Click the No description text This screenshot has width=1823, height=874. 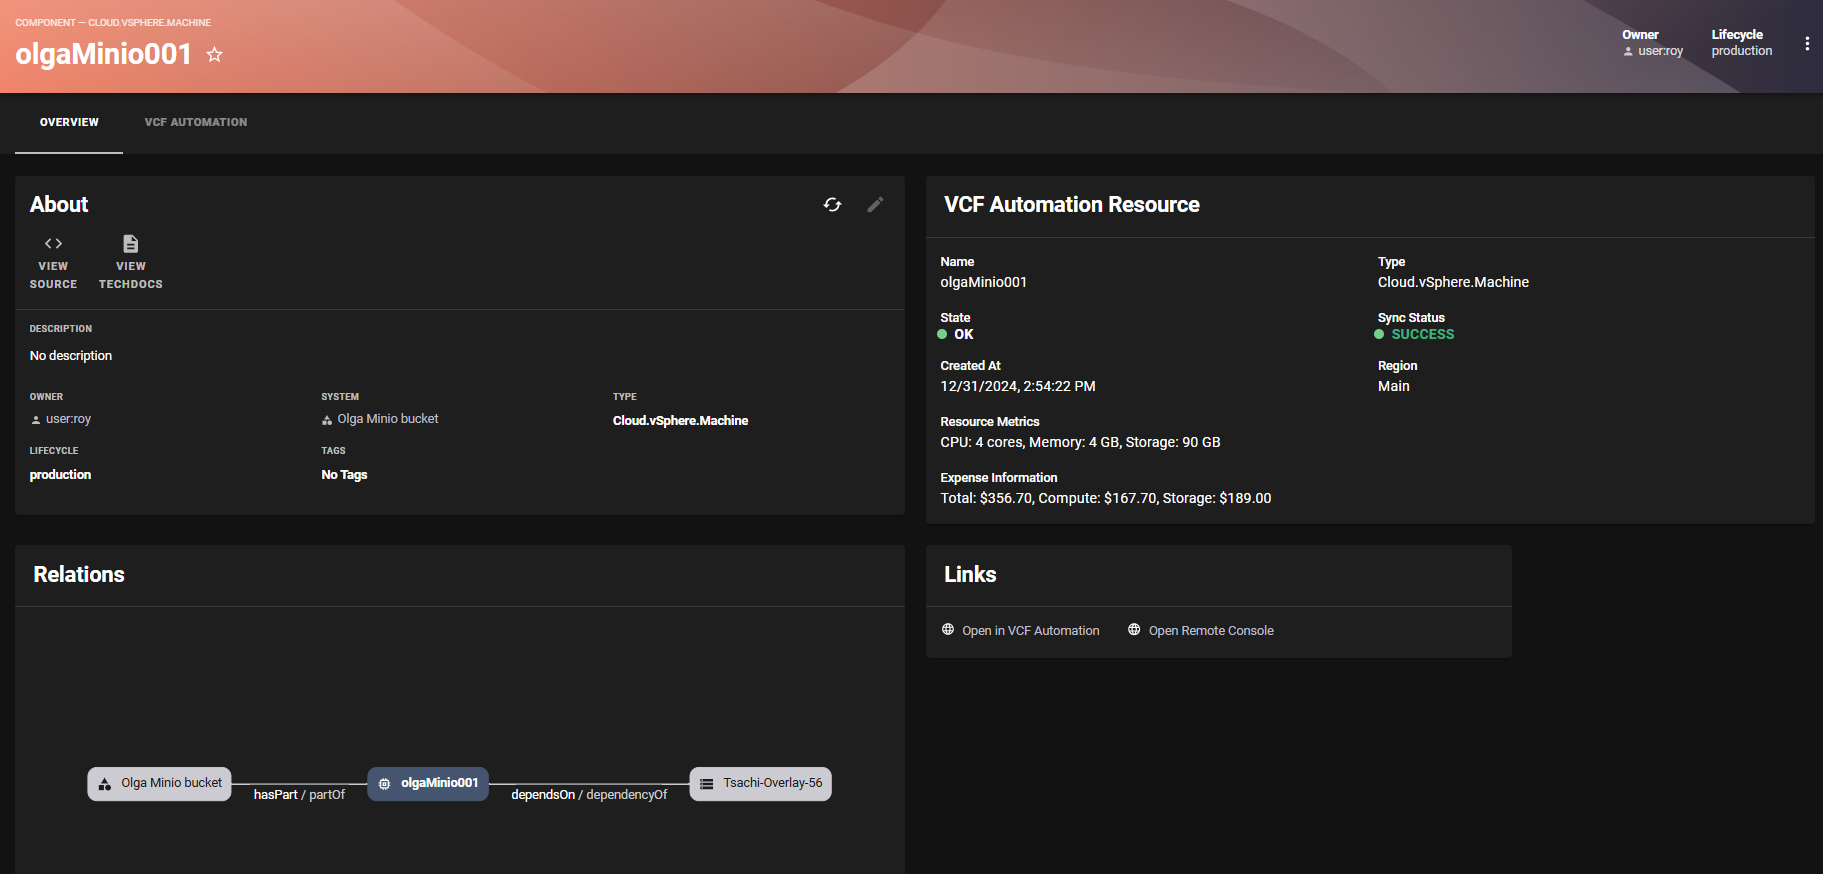pyautogui.click(x=70, y=356)
